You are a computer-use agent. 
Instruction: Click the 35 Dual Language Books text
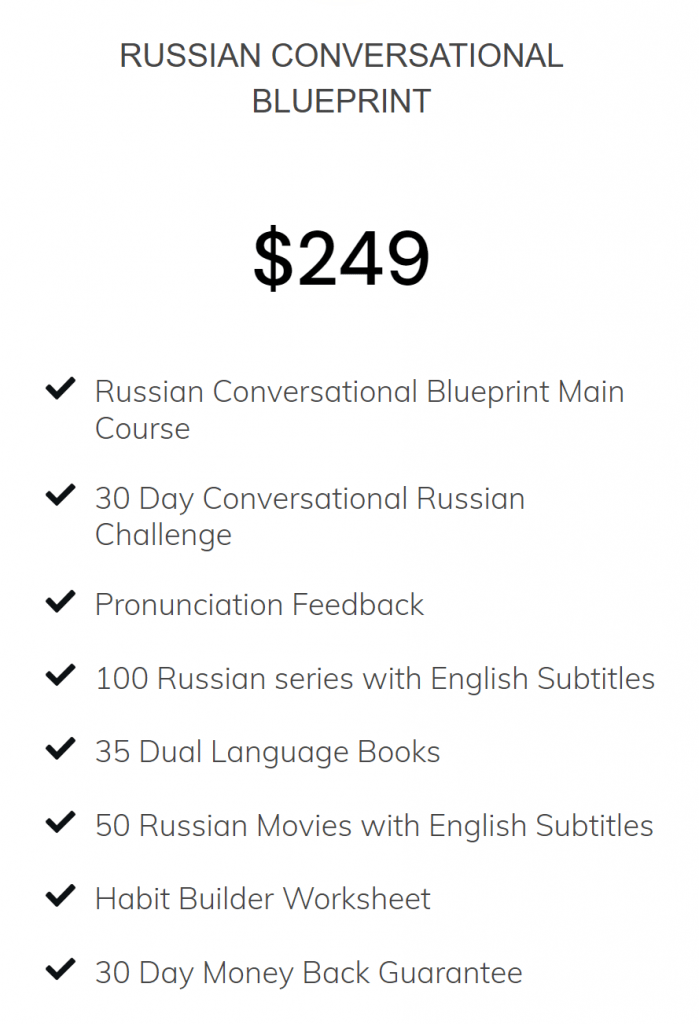pos(267,752)
